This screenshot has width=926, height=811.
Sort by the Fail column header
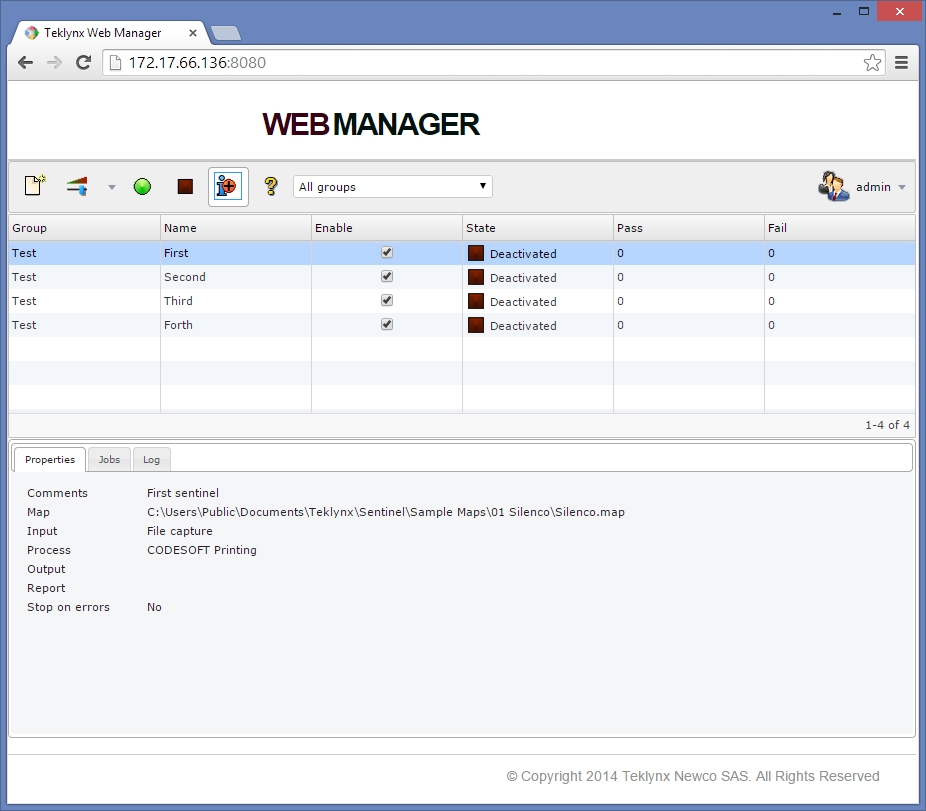840,228
